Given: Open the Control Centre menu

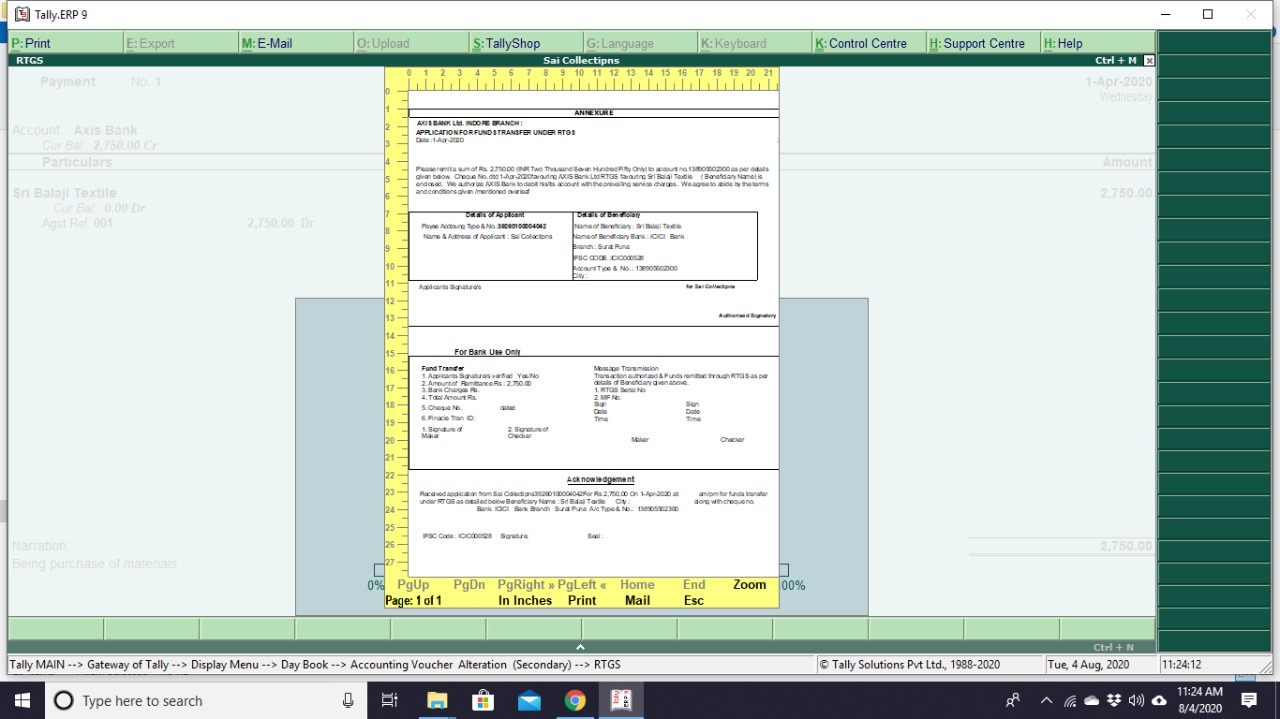Looking at the screenshot, I should pyautogui.click(x=861, y=43).
